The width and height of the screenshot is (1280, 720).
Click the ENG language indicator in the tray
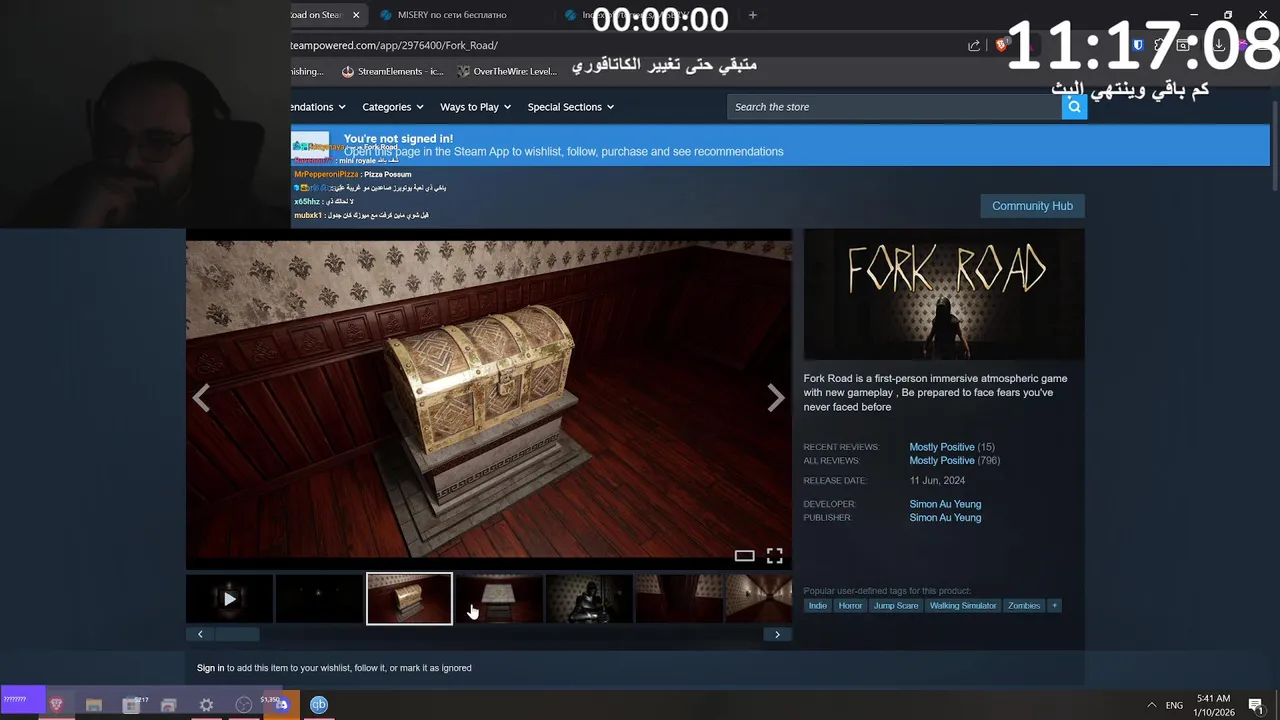[1174, 705]
